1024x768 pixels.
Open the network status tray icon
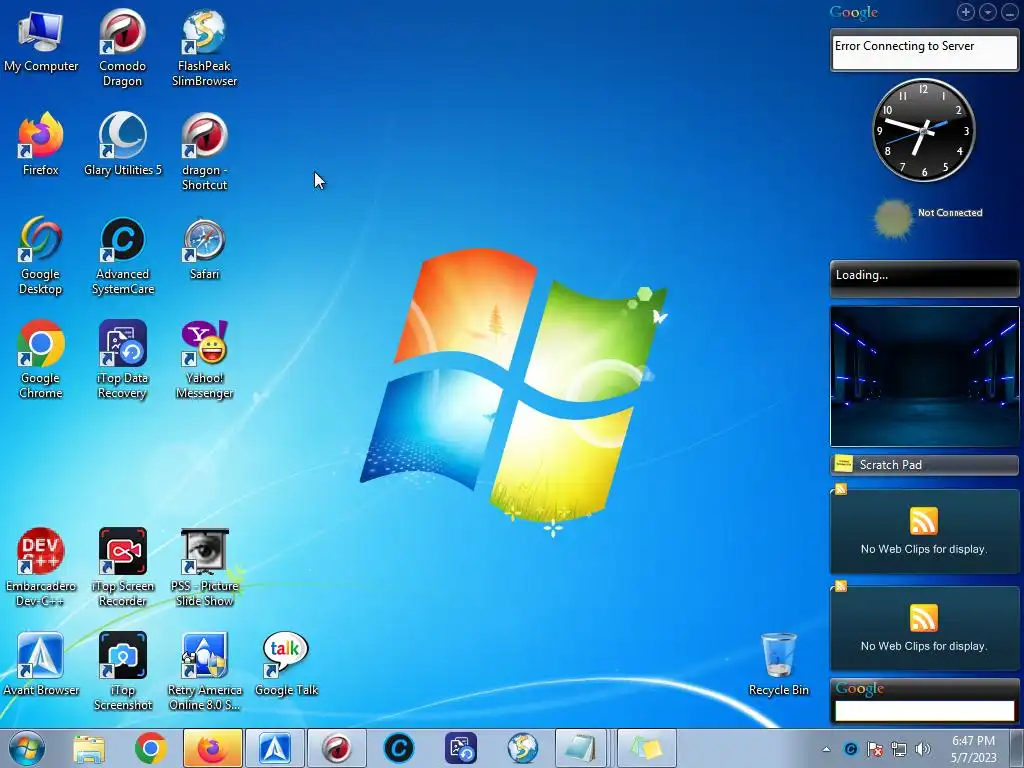click(899, 749)
